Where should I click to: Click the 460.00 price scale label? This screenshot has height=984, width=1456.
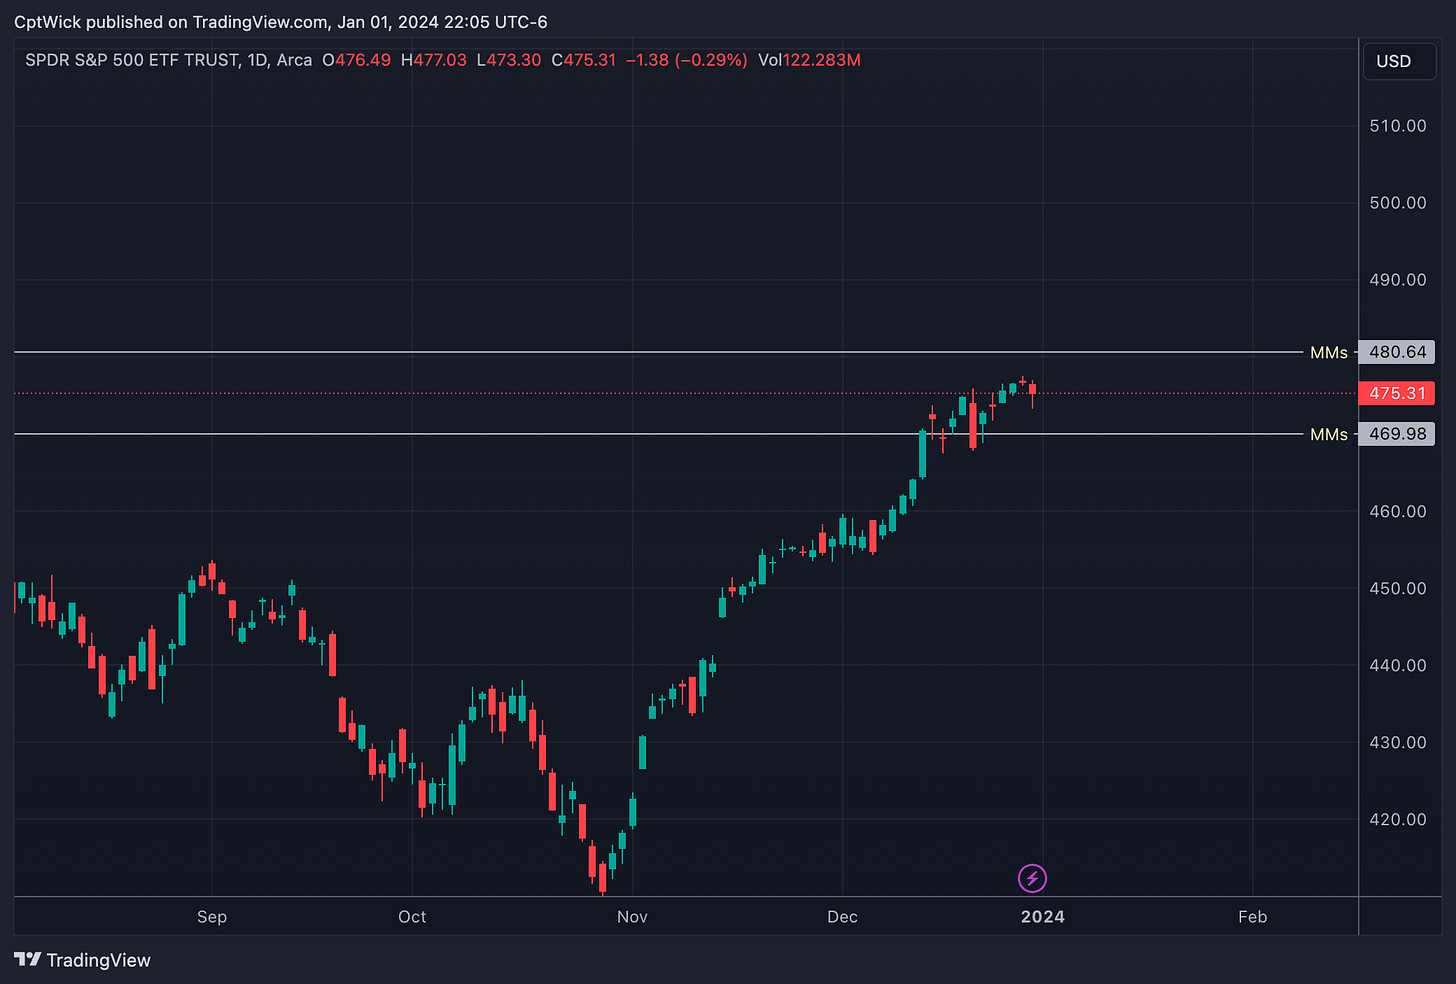[1398, 511]
